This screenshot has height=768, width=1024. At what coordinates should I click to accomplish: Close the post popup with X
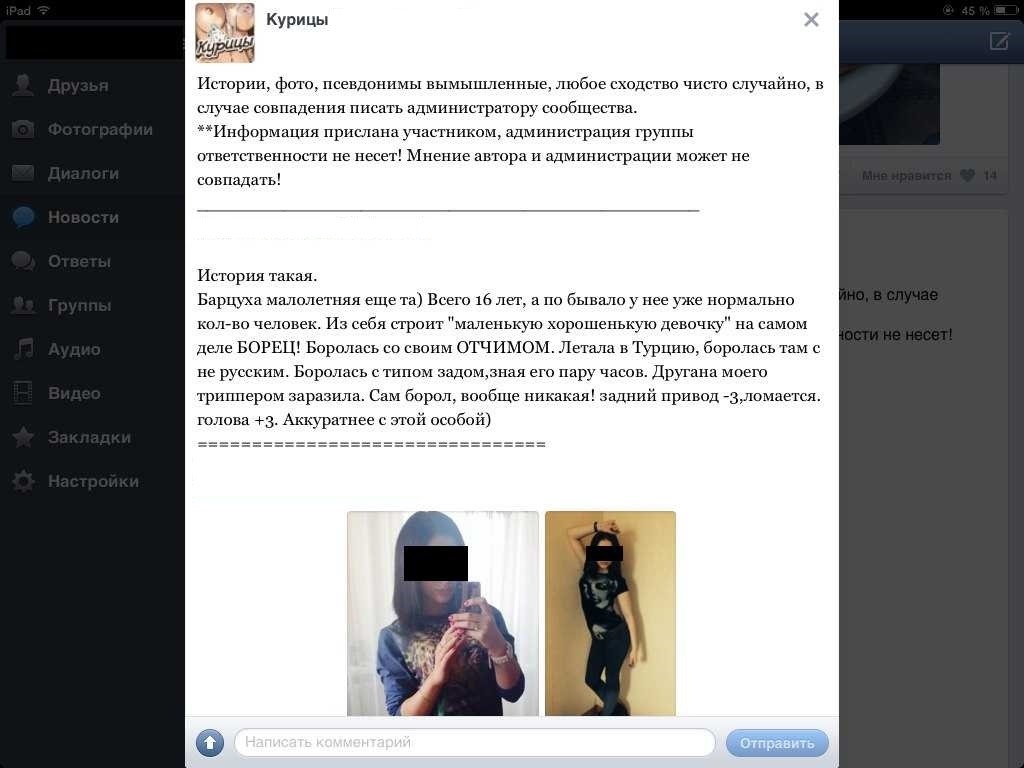811,20
